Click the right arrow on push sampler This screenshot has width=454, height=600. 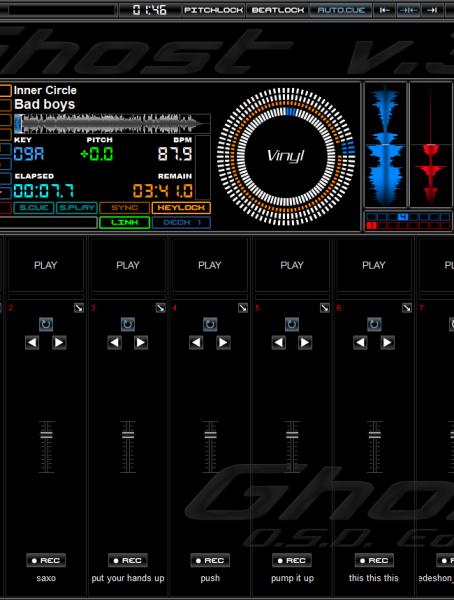(x=223, y=342)
